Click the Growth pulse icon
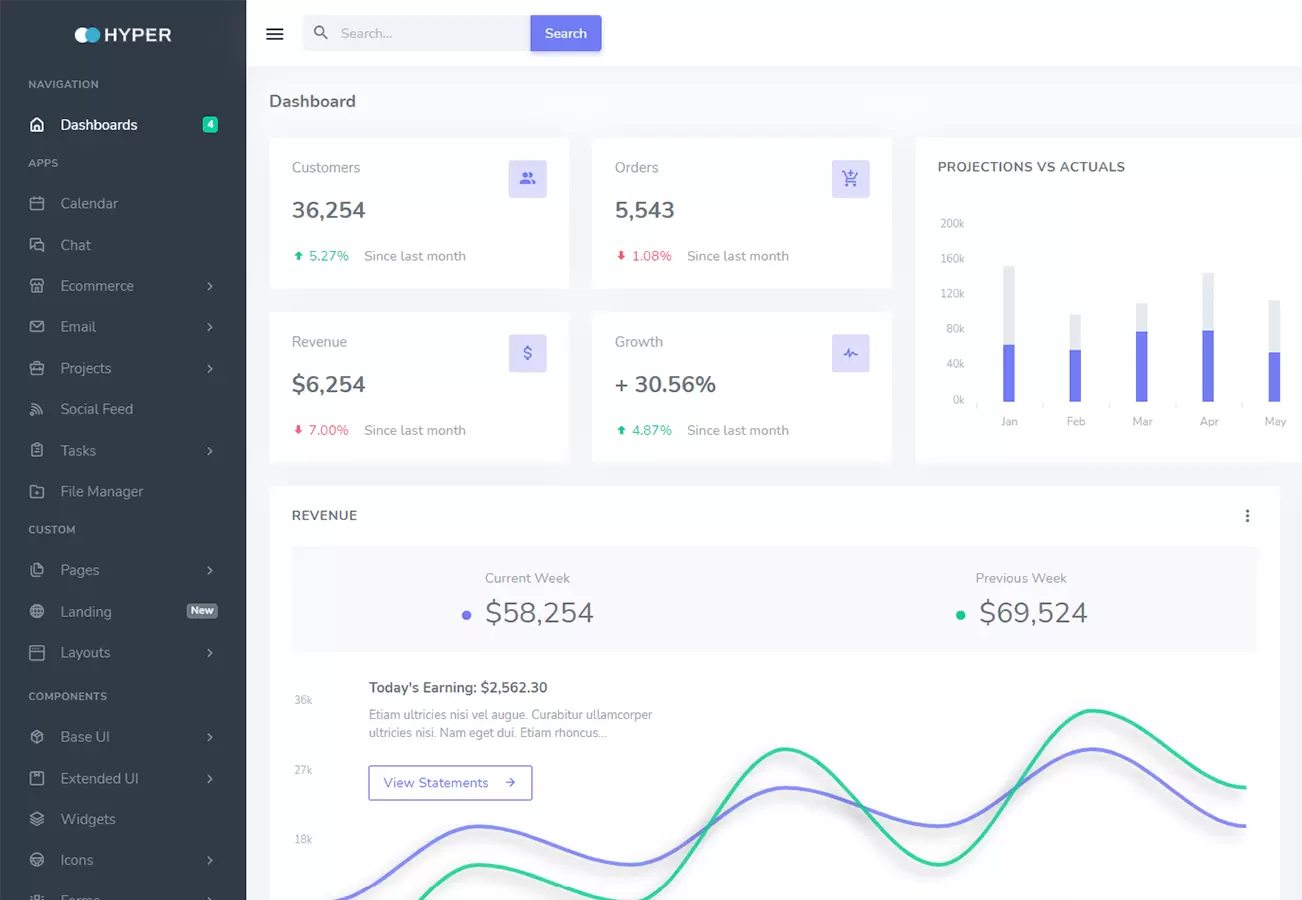 [x=851, y=353]
